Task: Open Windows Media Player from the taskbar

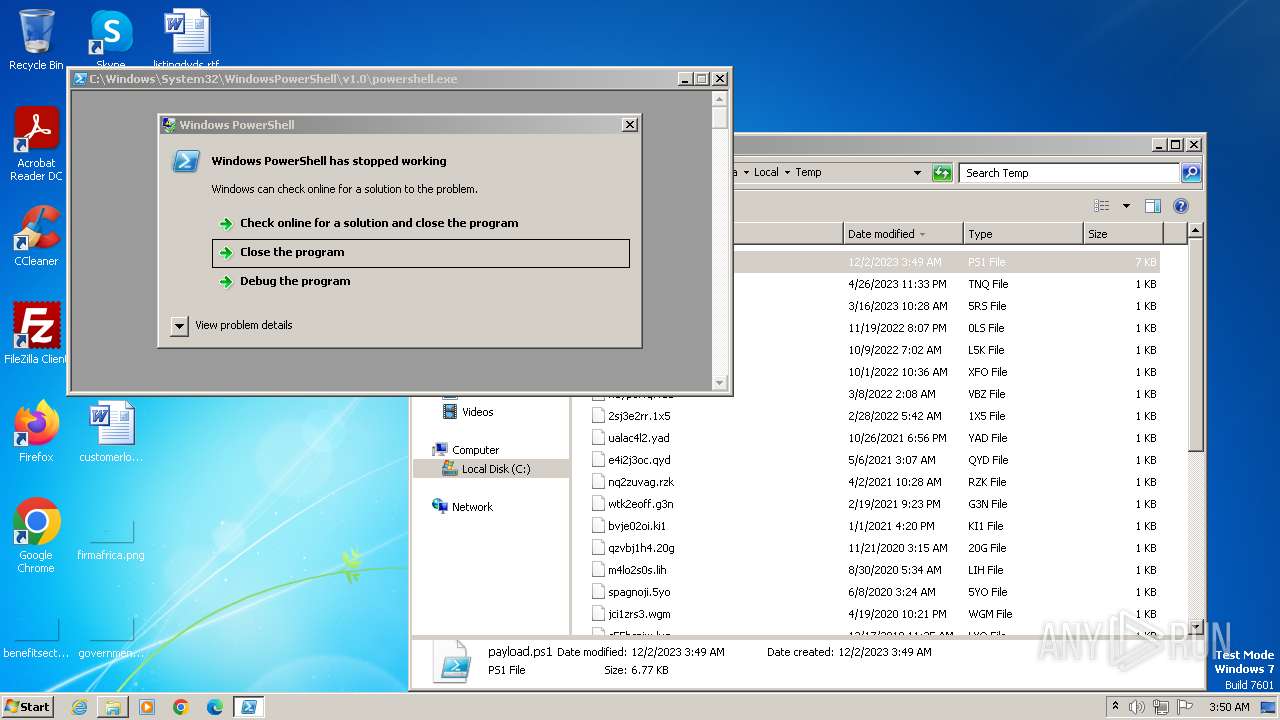Action: [x=147, y=707]
